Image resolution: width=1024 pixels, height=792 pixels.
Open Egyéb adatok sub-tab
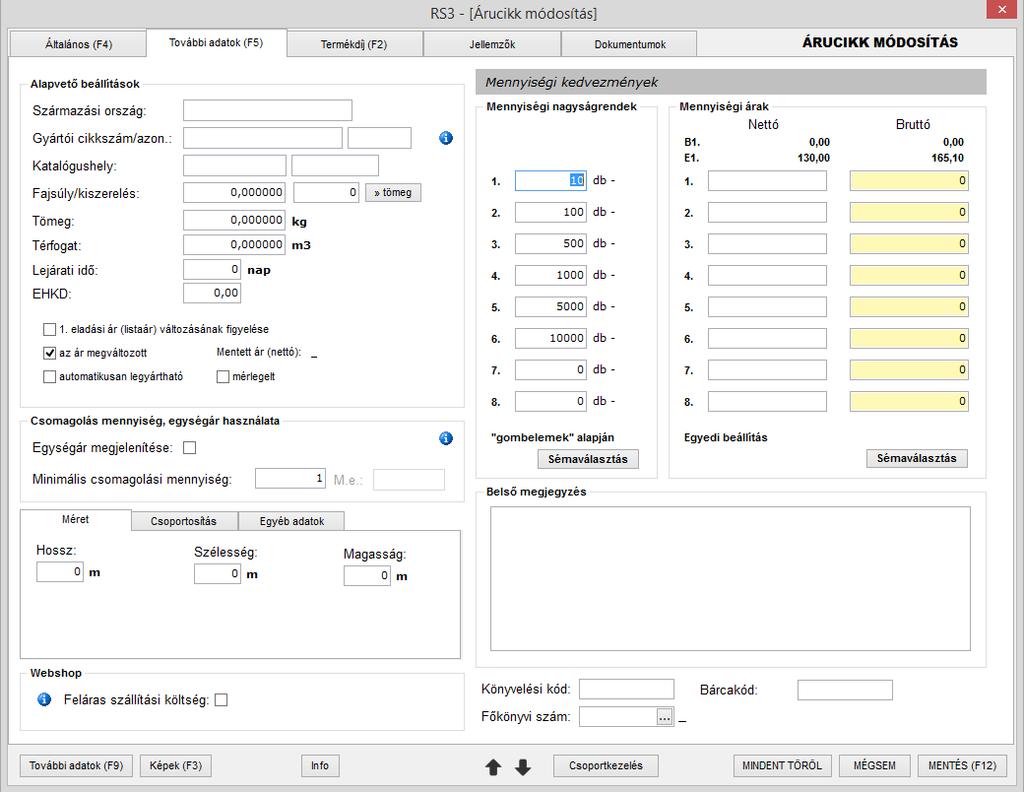[x=291, y=521]
